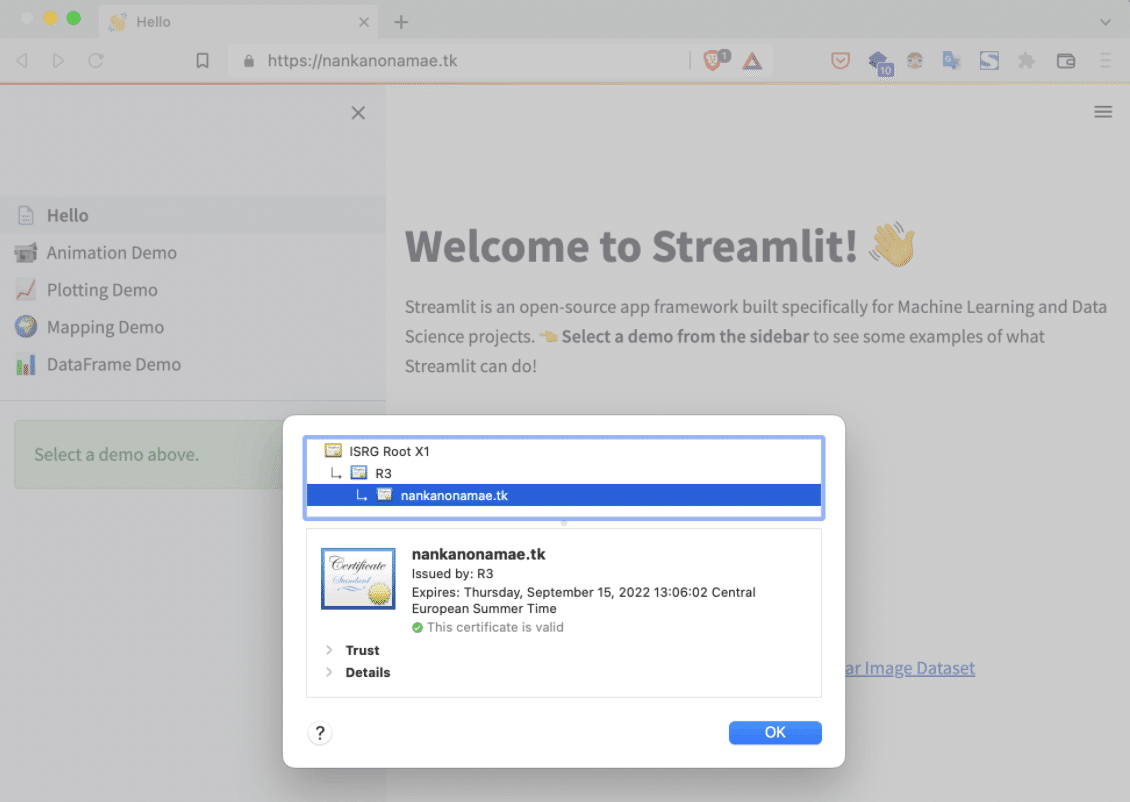Open the extension with 10 badge
This screenshot has width=1130, height=802.
tap(880, 63)
